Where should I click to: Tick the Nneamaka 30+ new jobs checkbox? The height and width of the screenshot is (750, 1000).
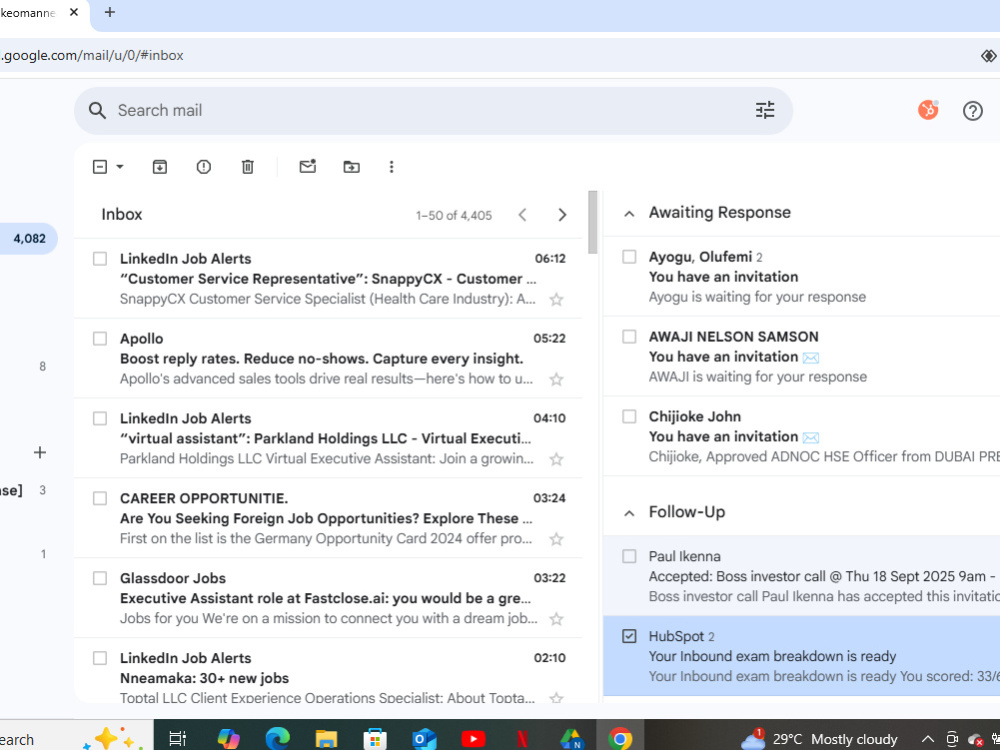point(100,658)
